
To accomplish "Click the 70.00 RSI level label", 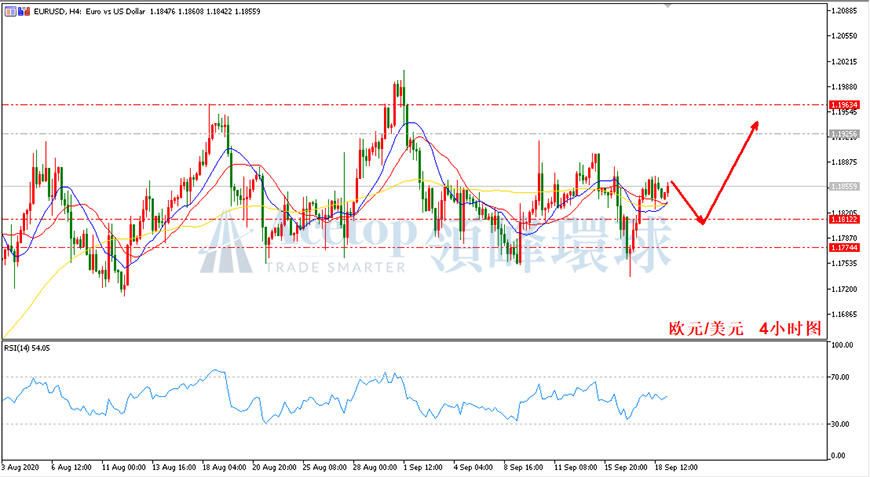I will coord(840,377).
